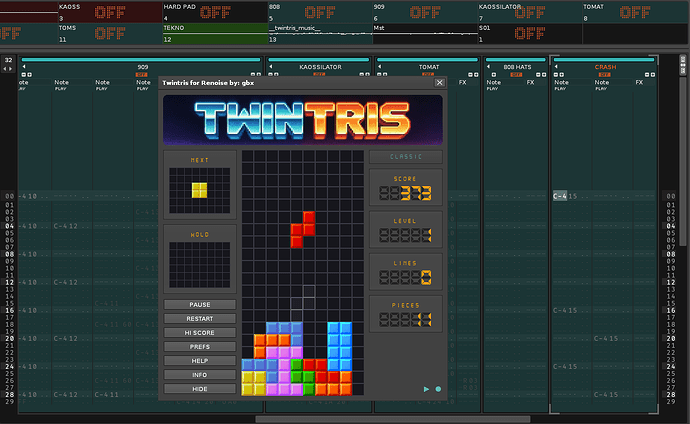Viewport: 690px width, 424px height.
Task: Select the 909 slot numbered 6
Action: (x=425, y=12)
